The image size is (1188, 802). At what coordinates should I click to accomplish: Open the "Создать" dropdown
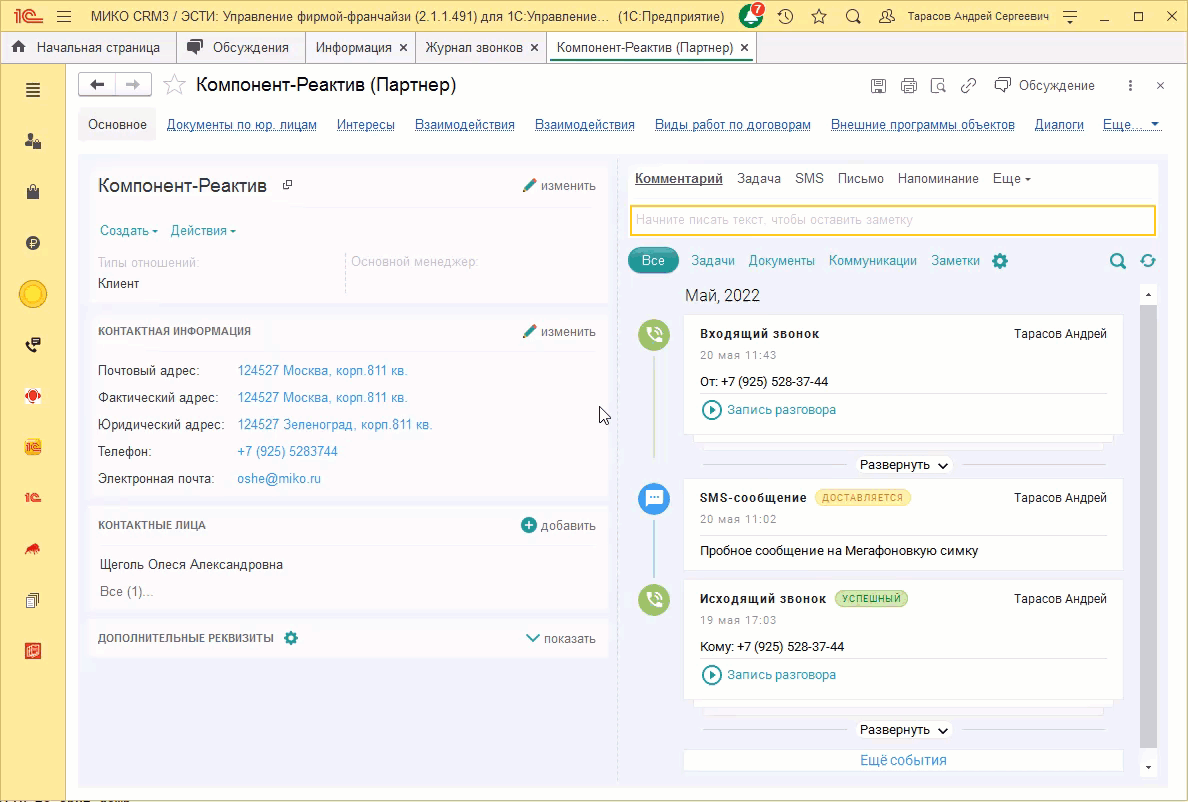[x=128, y=231]
